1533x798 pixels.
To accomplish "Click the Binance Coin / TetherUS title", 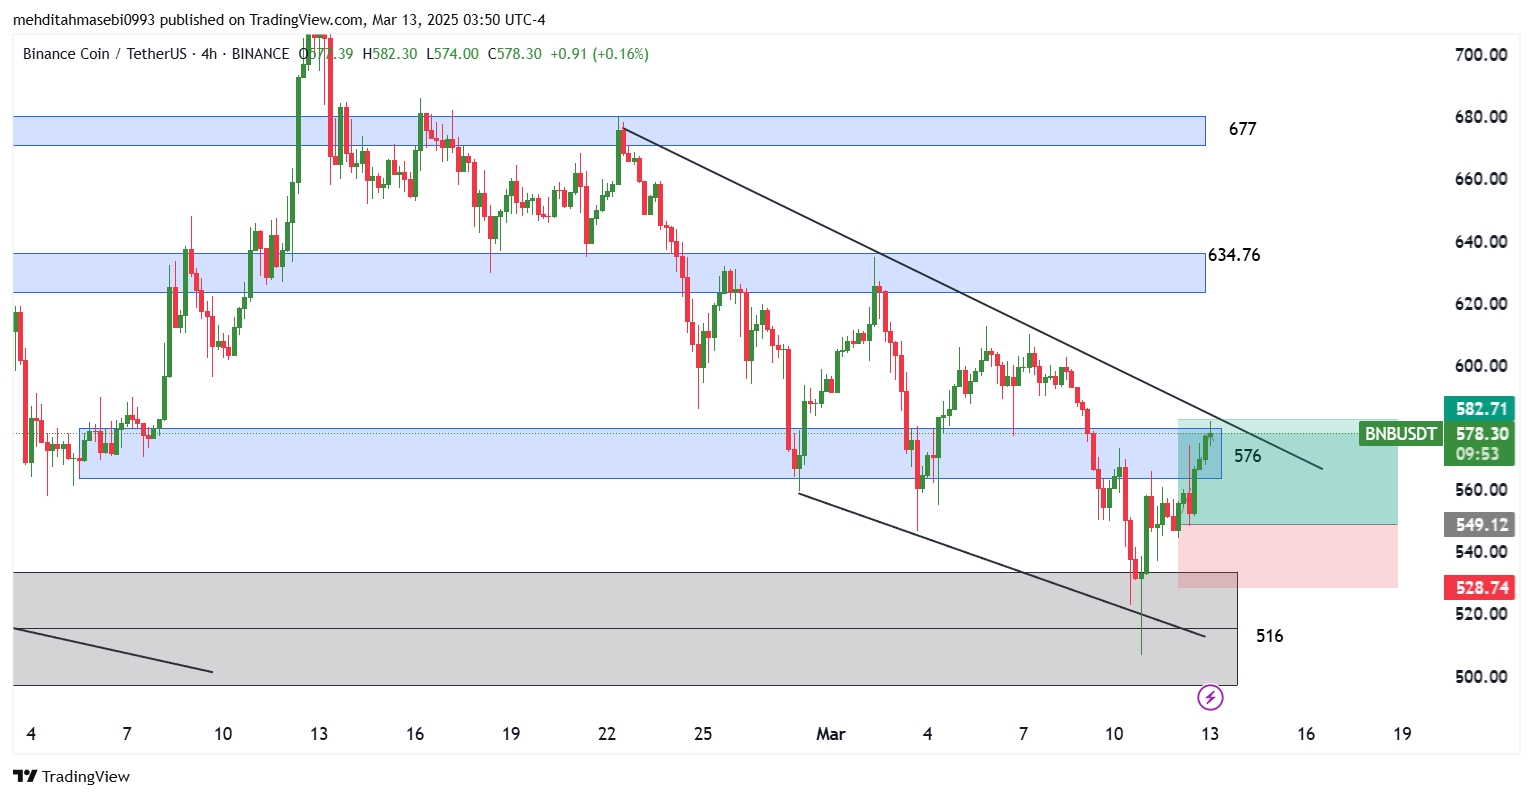I will [104, 54].
